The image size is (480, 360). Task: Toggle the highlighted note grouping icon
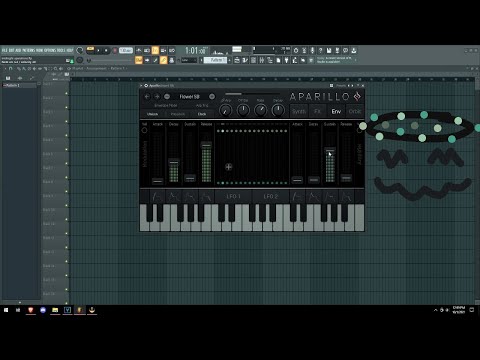click(163, 60)
